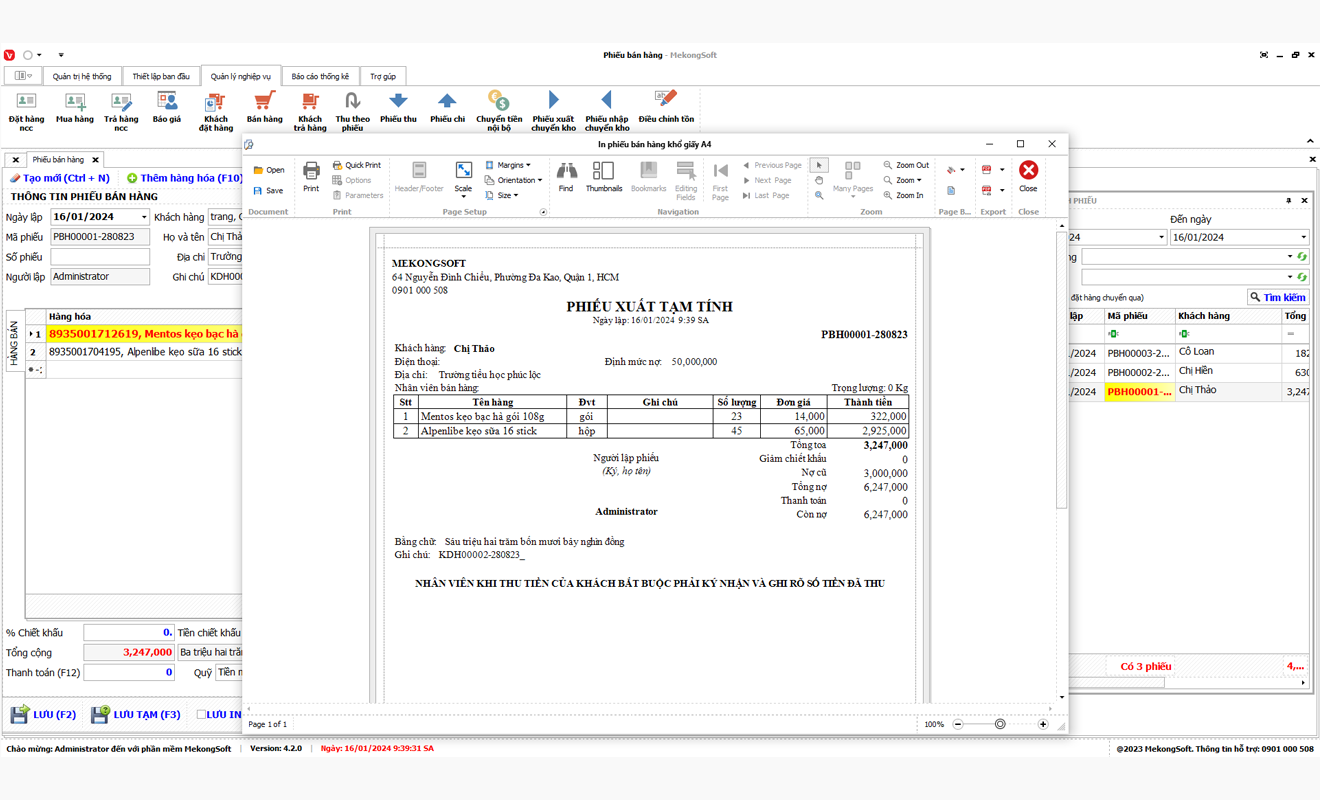Open Phiếu chi payment voucher
The width and height of the screenshot is (1320, 800).
[x=447, y=108]
